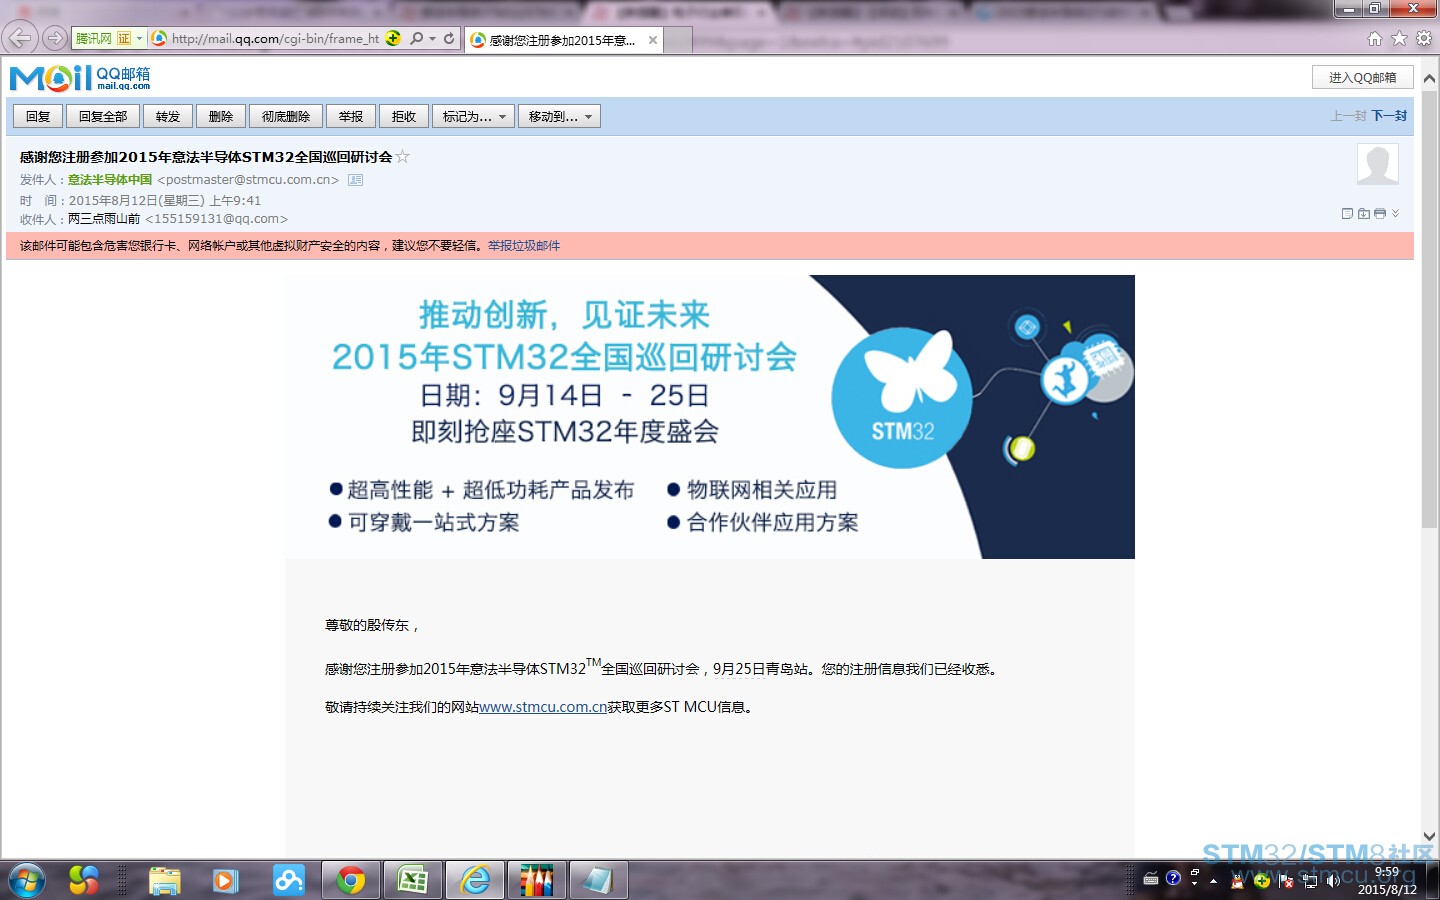Click the STM32 seminar banner image
This screenshot has width=1440, height=900.
[710, 417]
